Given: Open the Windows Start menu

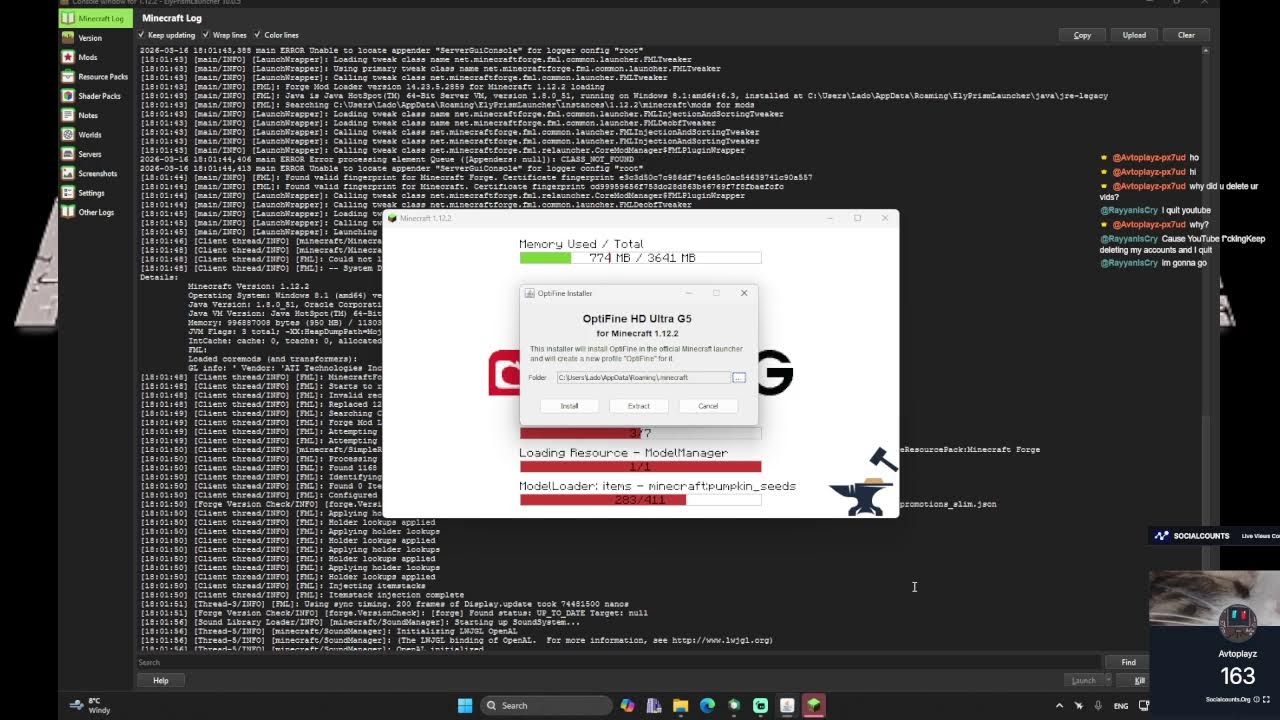Looking at the screenshot, I should point(465,705).
